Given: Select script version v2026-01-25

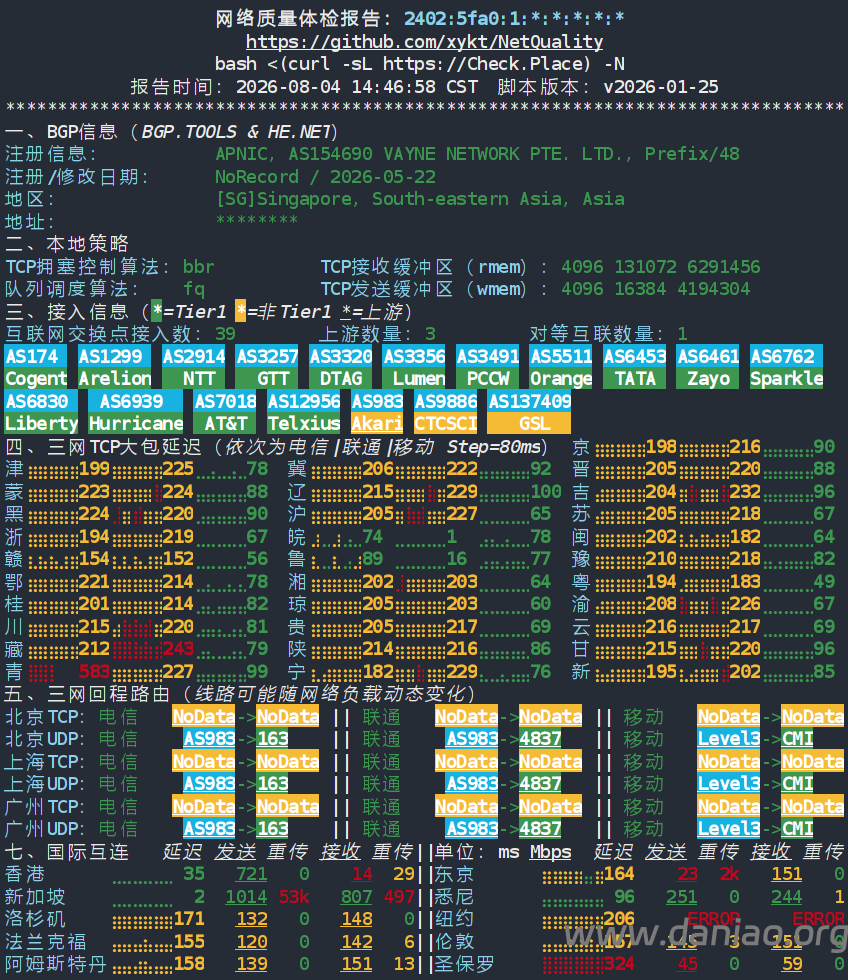Looking at the screenshot, I should (661, 86).
